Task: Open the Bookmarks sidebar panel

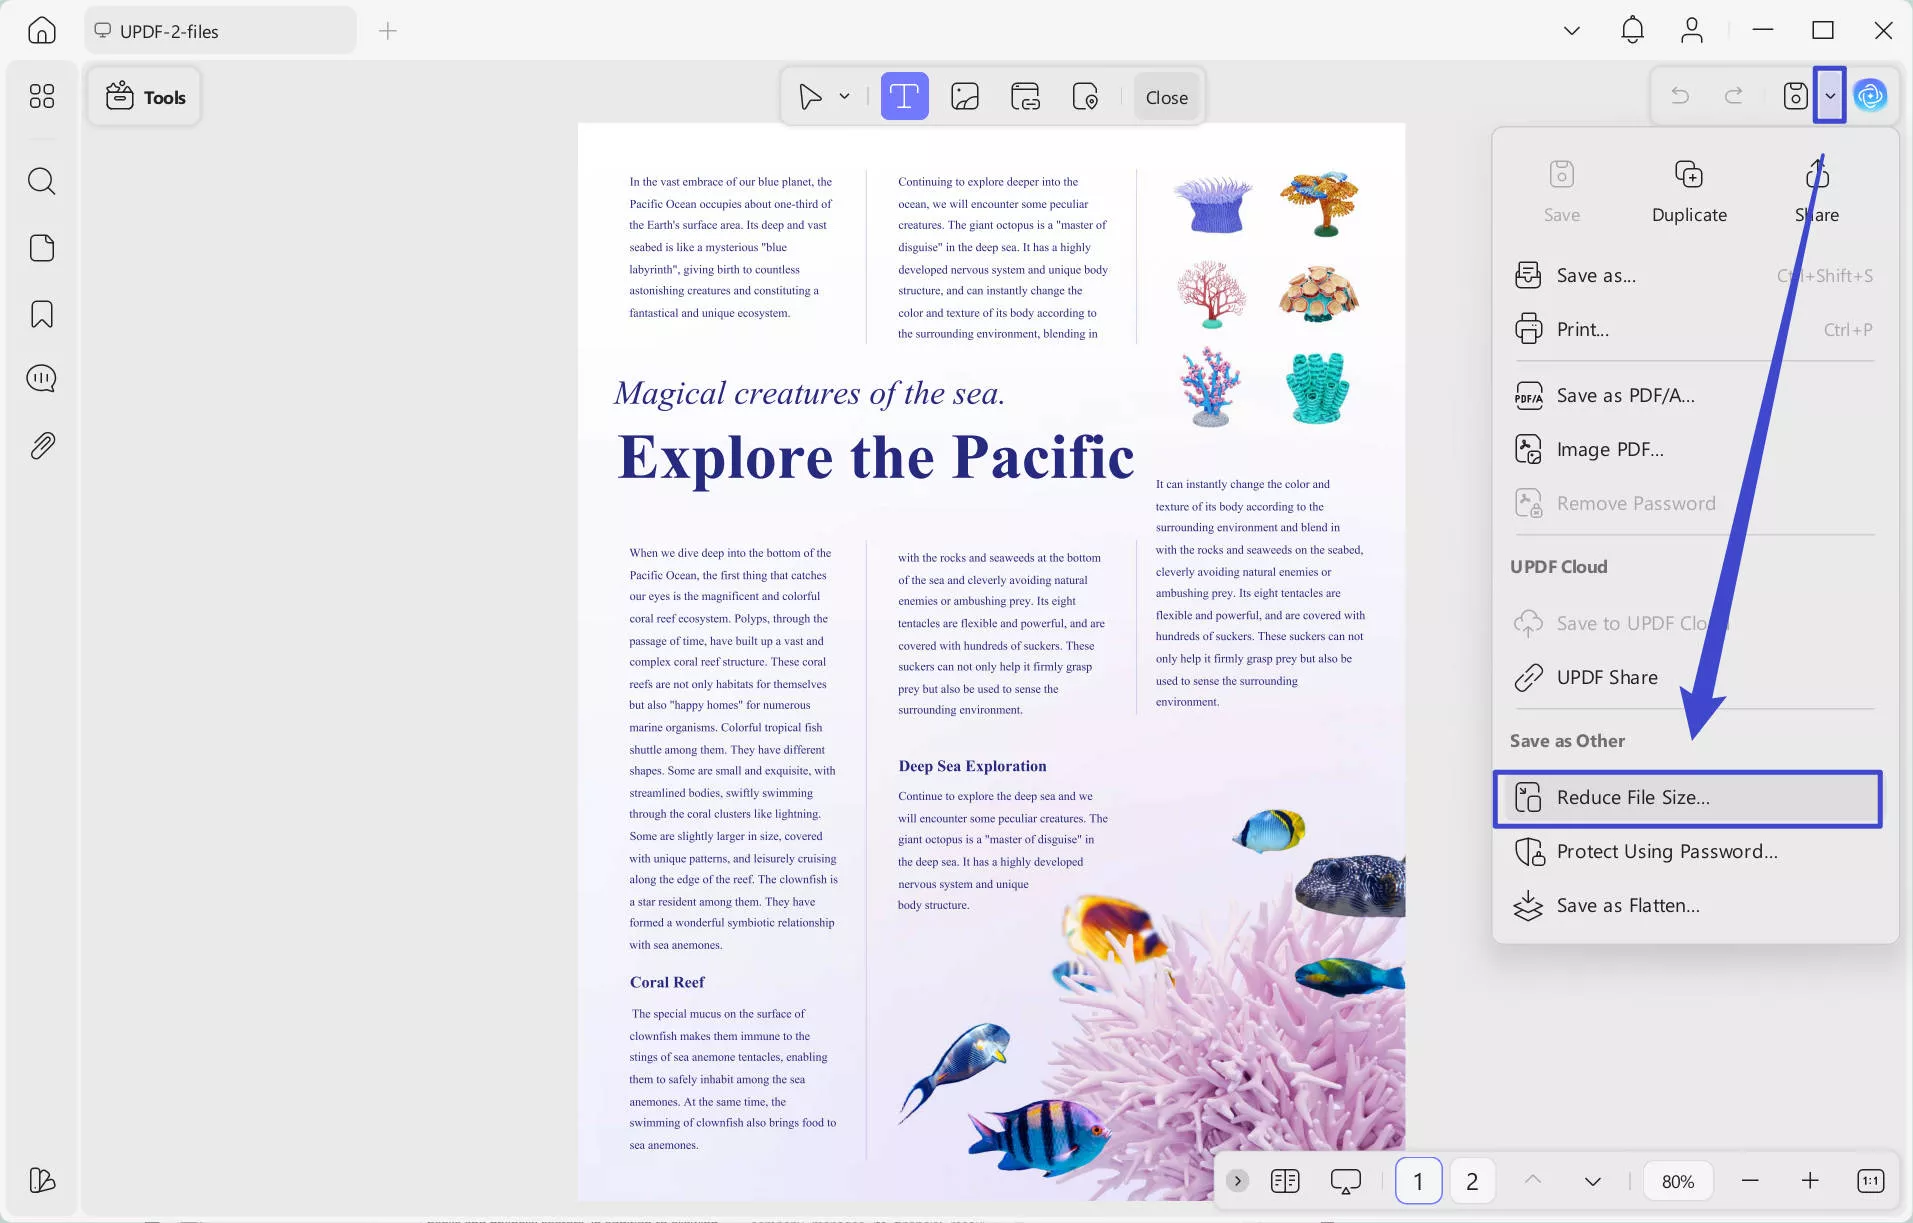Action: point(41,314)
